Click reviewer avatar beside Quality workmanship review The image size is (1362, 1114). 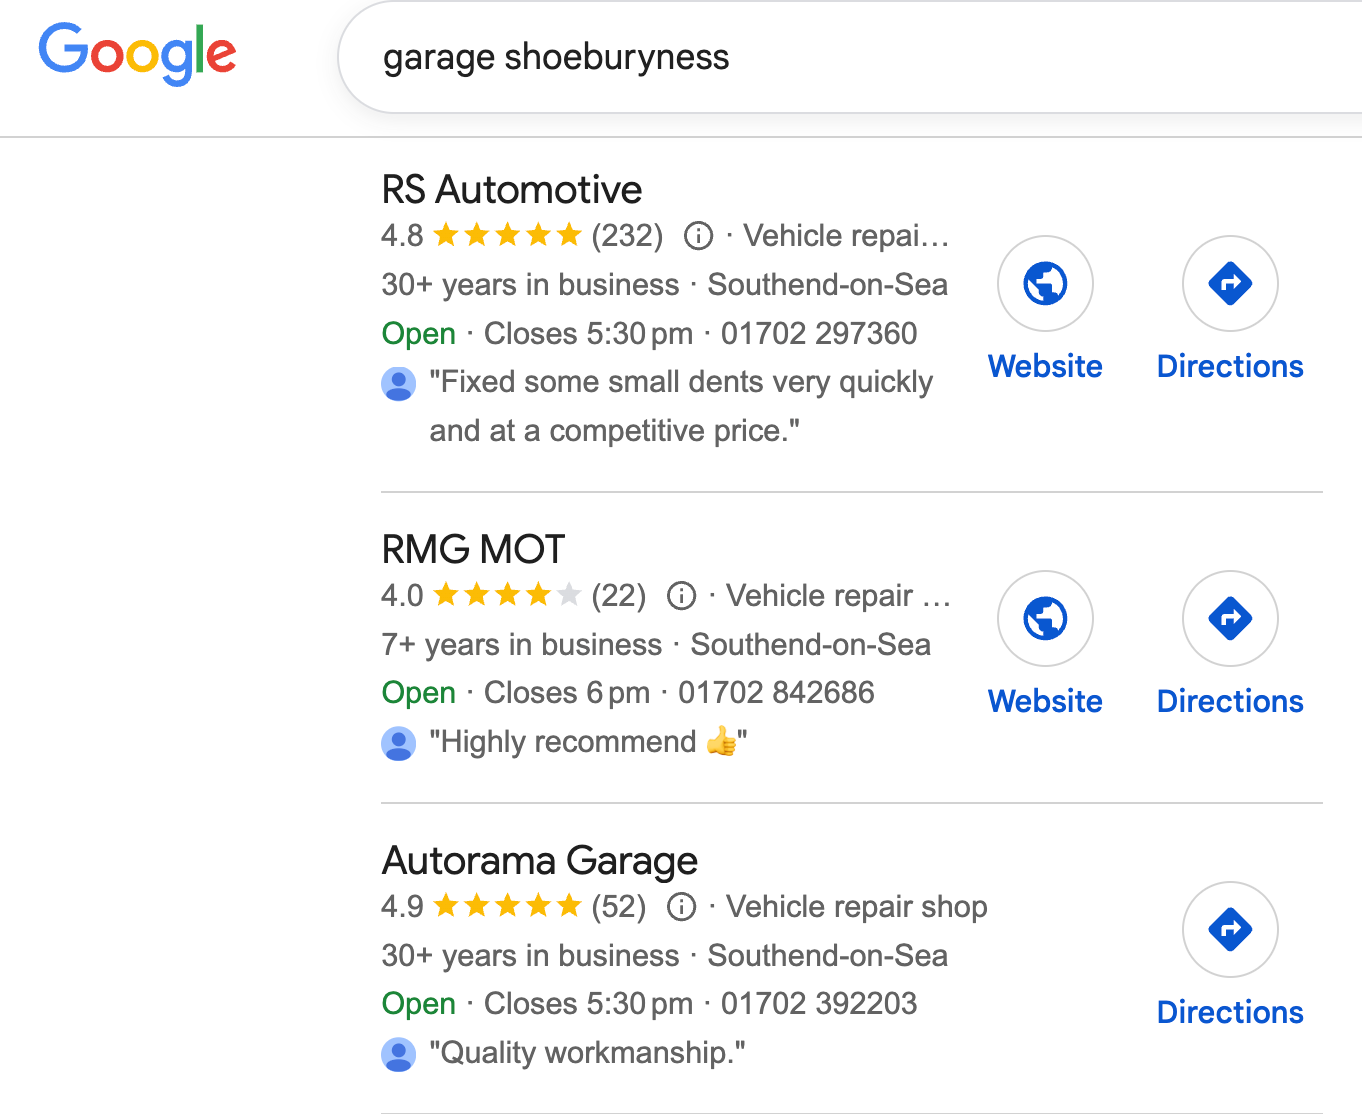[x=399, y=1054]
